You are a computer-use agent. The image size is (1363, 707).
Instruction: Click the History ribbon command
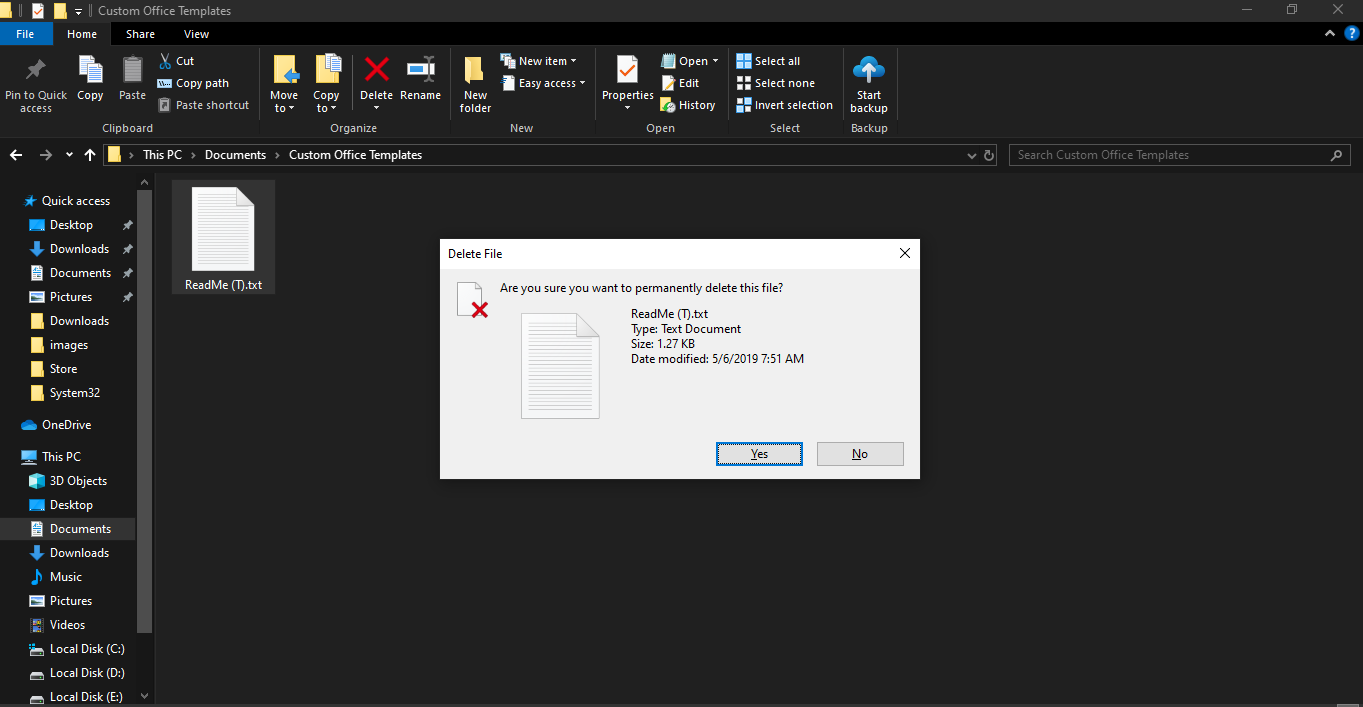pos(688,105)
